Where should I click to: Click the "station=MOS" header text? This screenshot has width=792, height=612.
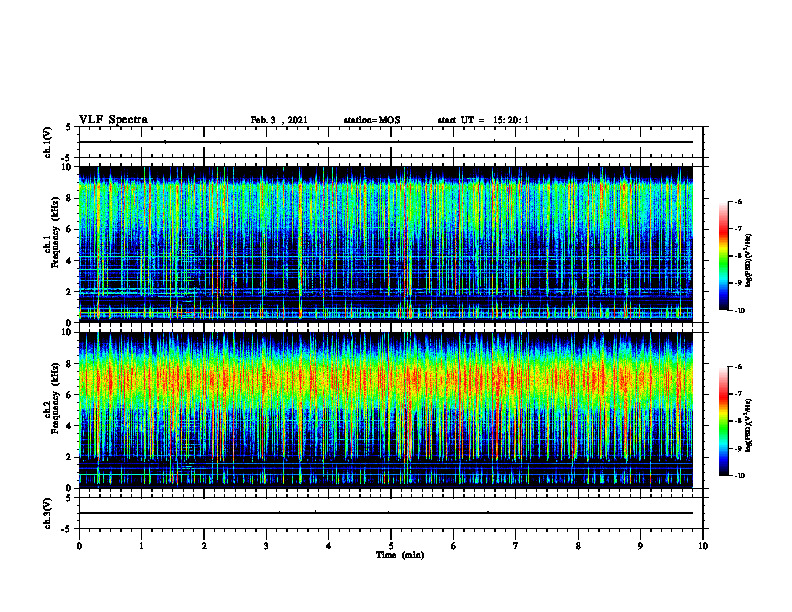(x=372, y=120)
